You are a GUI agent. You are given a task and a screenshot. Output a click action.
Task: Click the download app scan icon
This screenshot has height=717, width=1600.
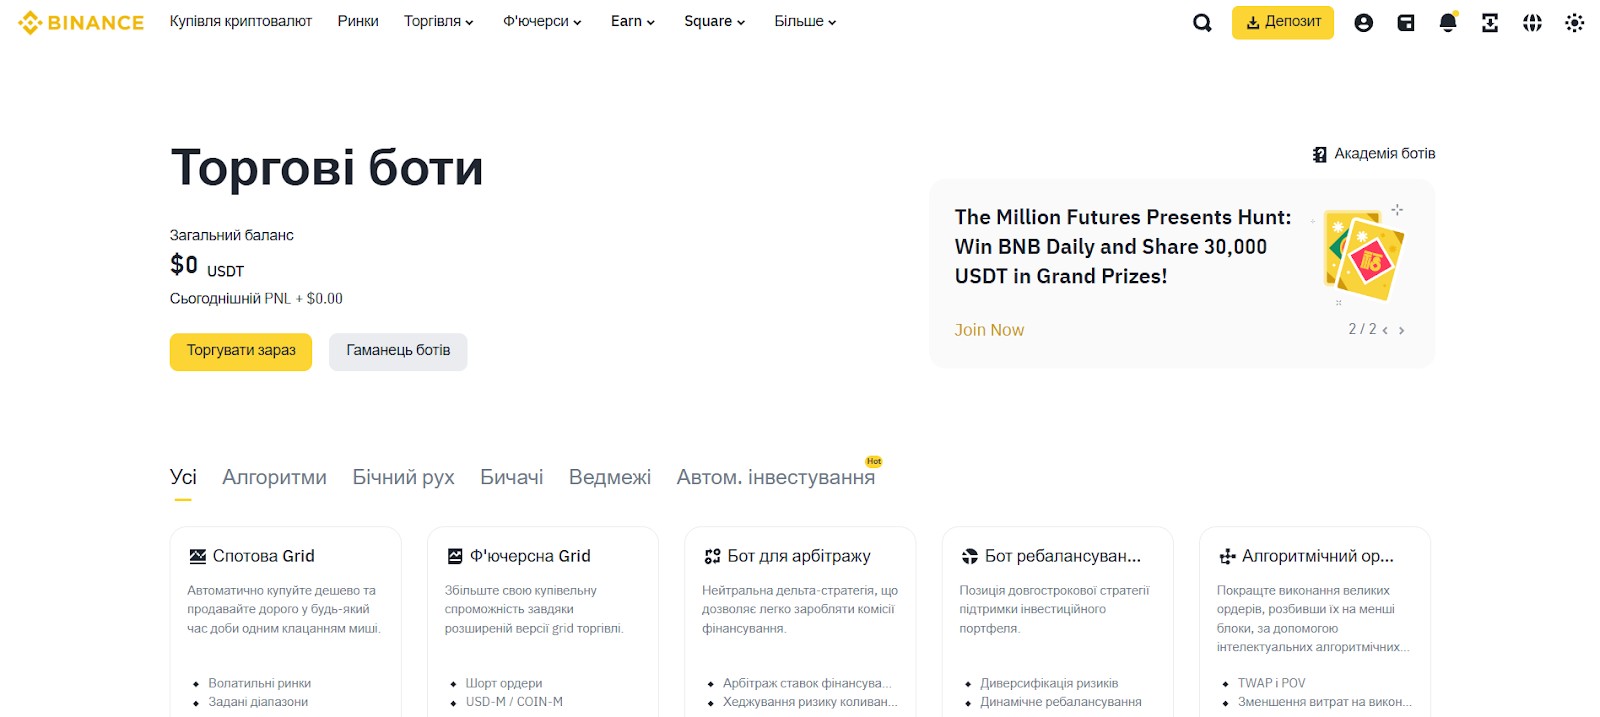click(1490, 22)
